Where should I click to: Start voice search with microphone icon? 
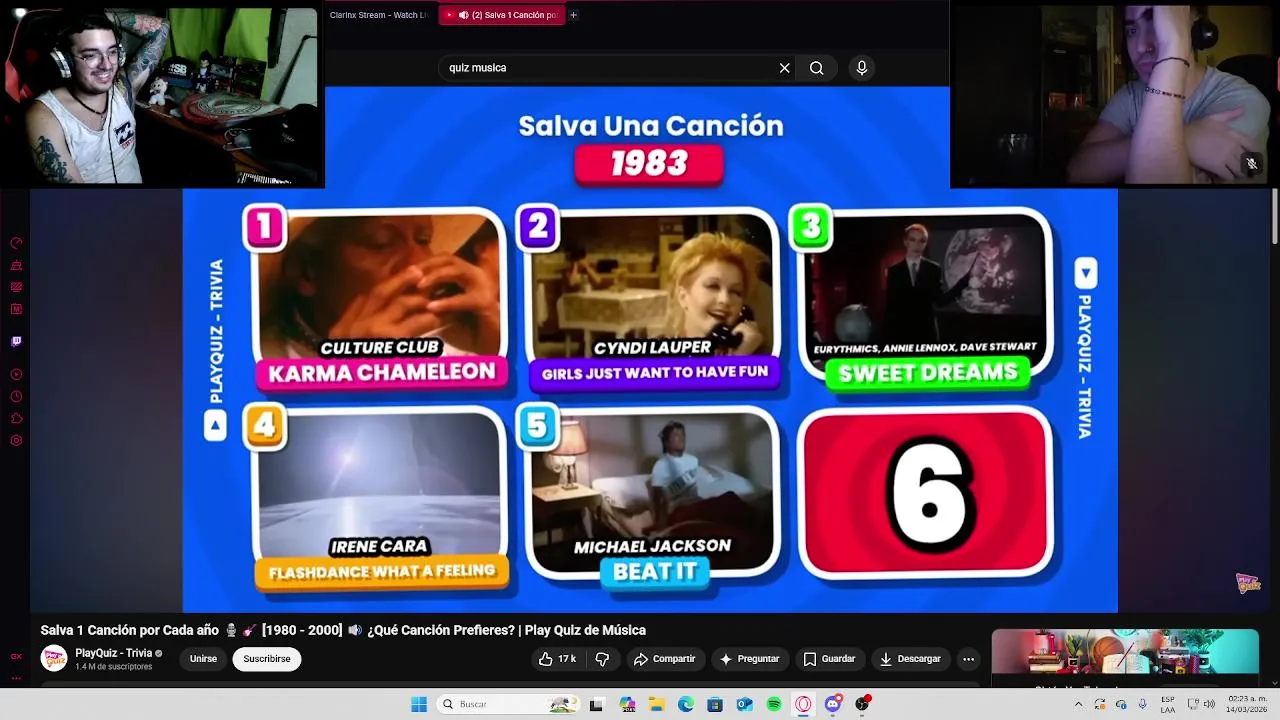(x=862, y=68)
